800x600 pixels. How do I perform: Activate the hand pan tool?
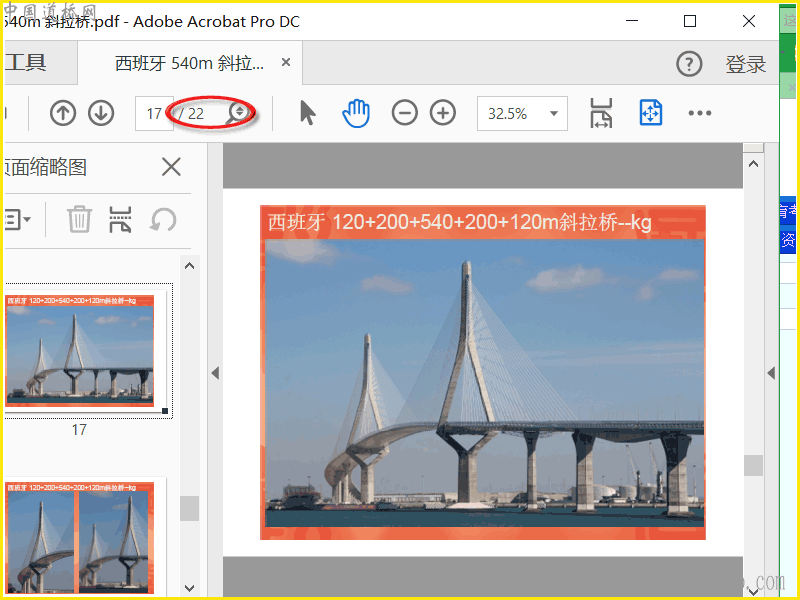[356, 113]
